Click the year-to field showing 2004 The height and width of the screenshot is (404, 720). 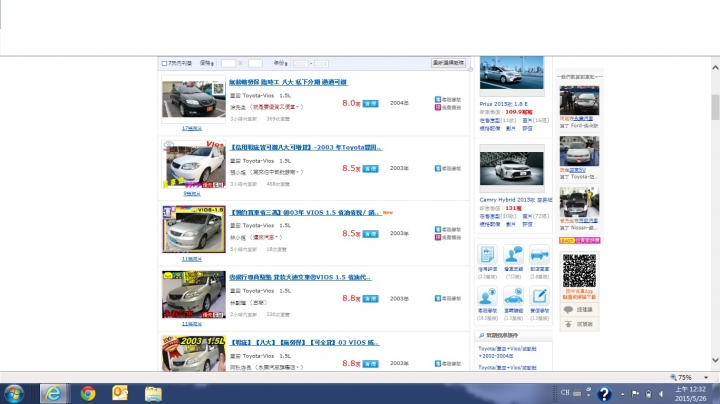pos(321,64)
